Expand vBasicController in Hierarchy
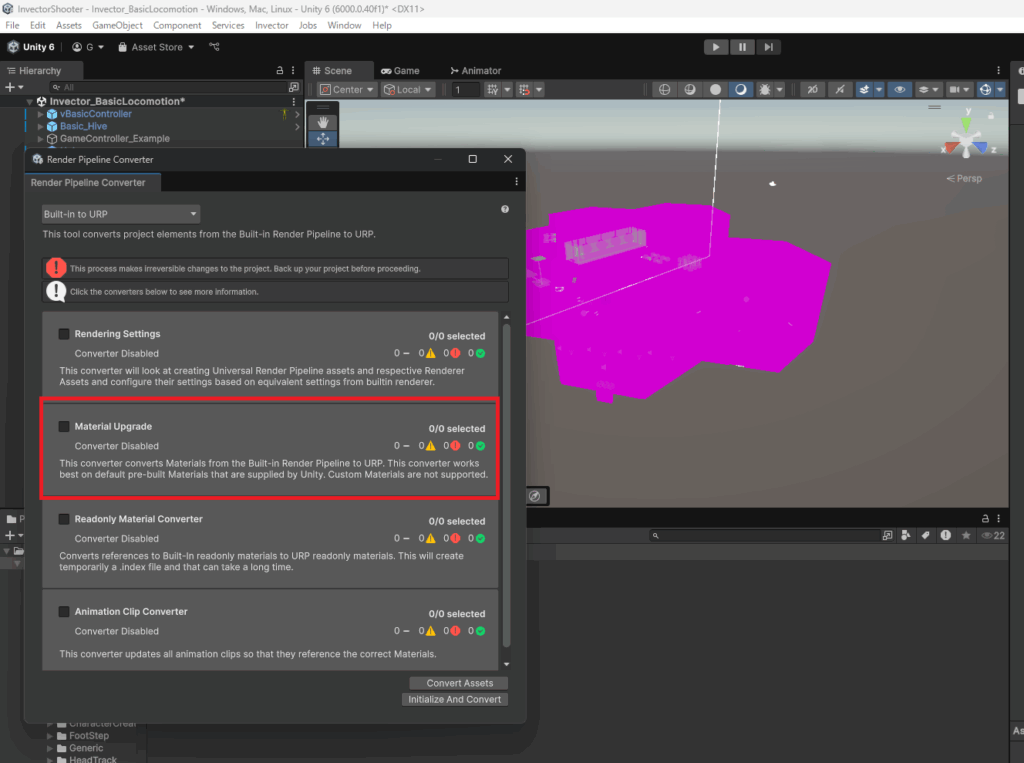This screenshot has width=1024, height=763. (40, 114)
